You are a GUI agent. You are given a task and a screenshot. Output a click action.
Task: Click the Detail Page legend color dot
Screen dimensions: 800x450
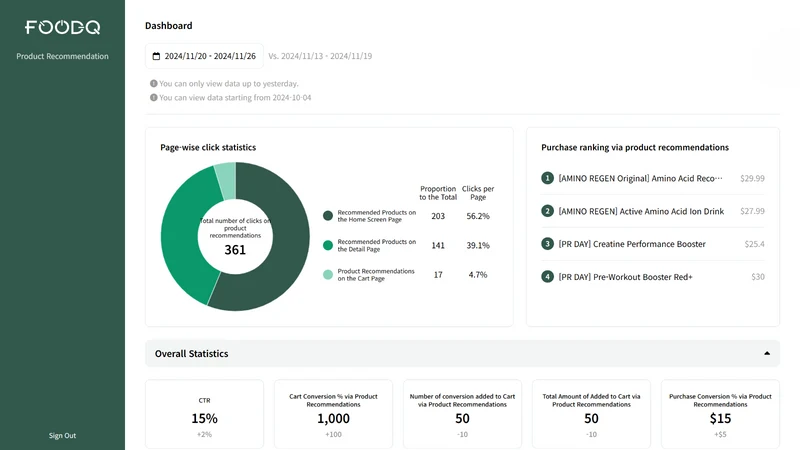pos(328,245)
